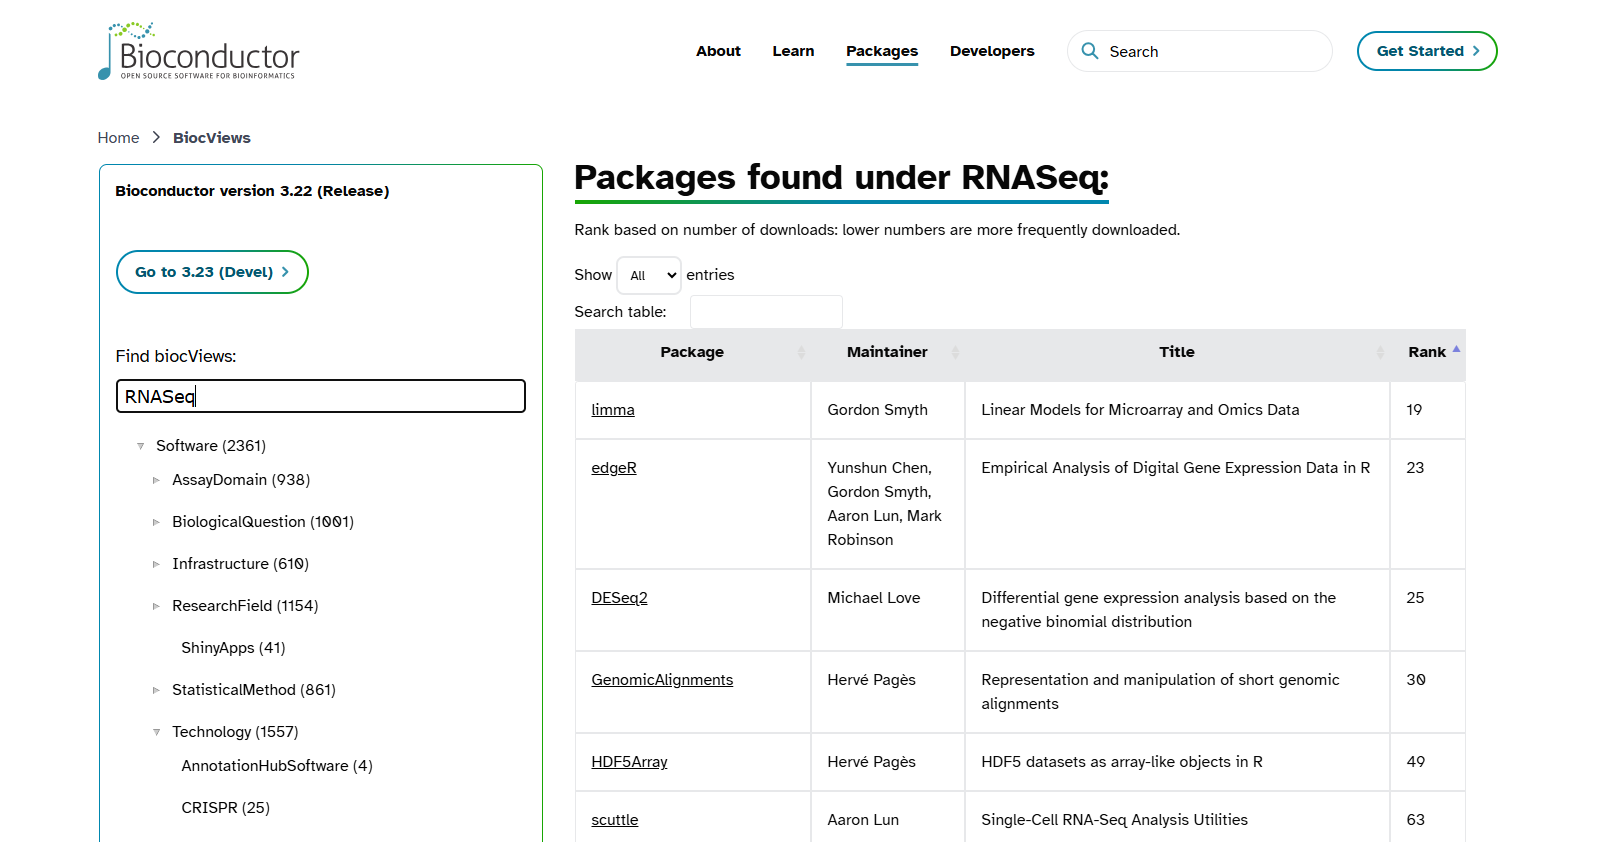Collapse the Technology tree node
Viewport: 1610px width, 842px height.
coord(156,732)
